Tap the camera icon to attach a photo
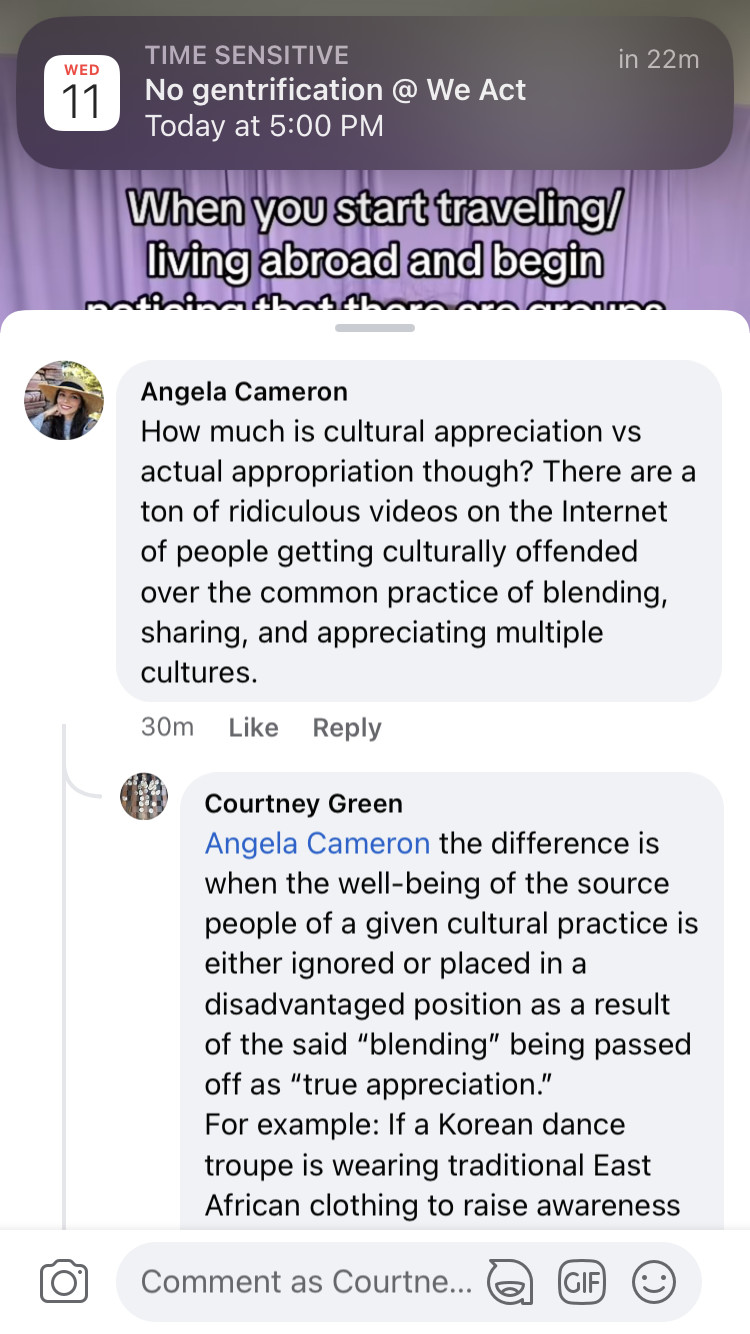 (x=64, y=1282)
